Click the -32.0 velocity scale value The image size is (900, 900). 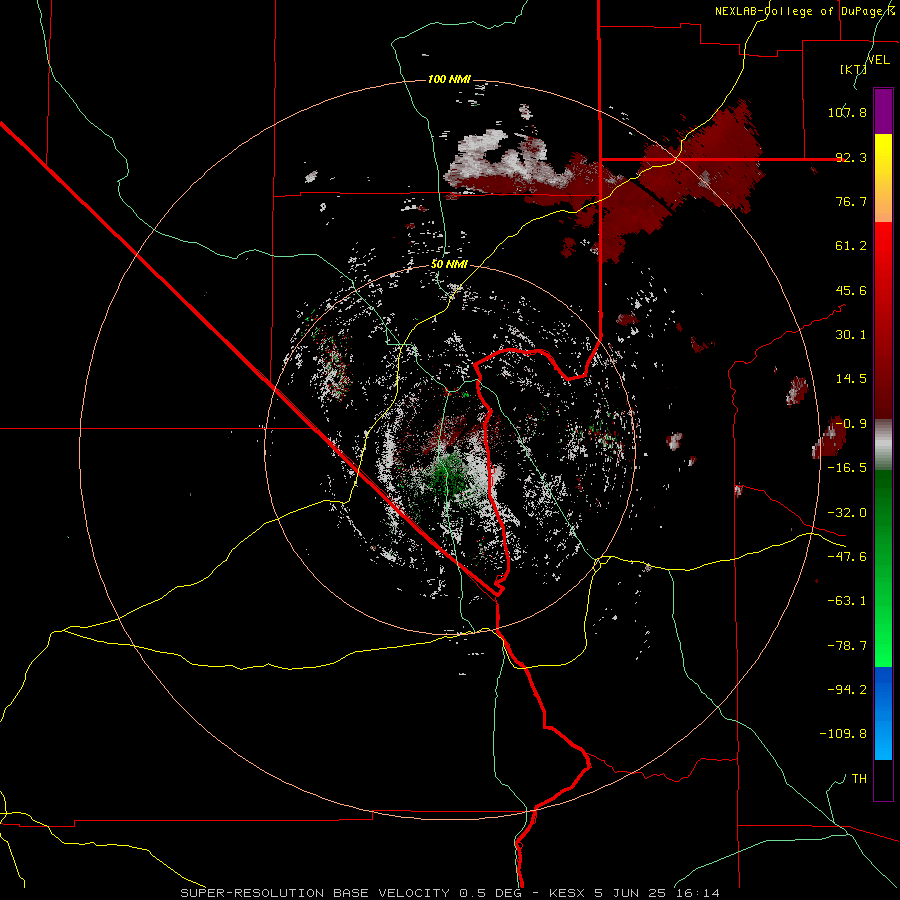[847, 513]
